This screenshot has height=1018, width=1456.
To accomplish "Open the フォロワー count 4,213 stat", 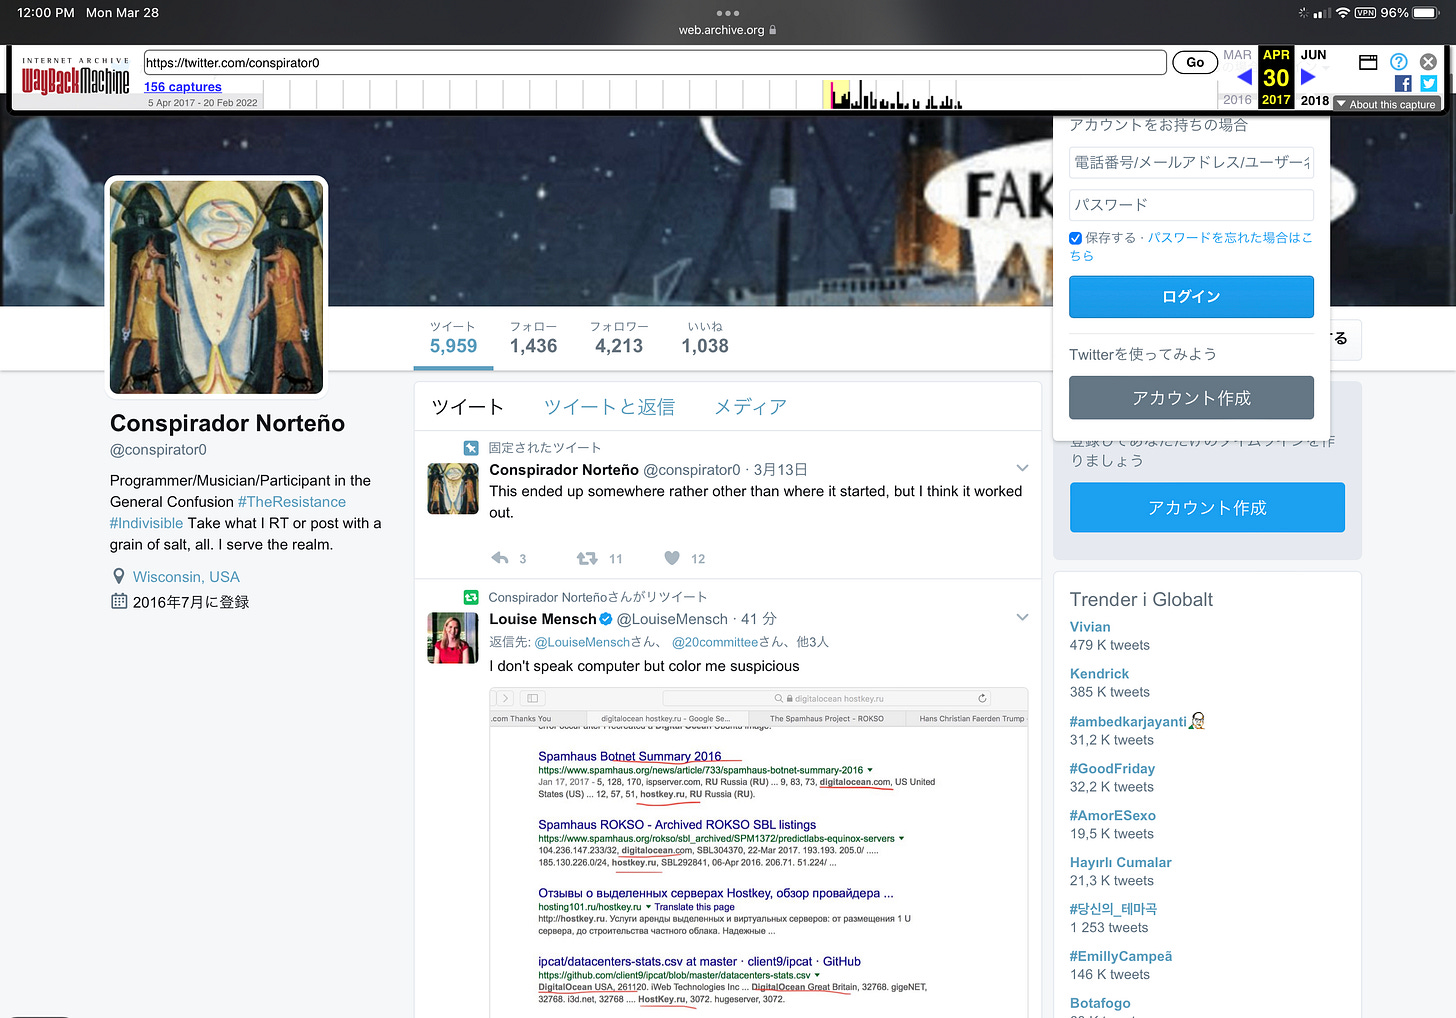I will point(619,338).
